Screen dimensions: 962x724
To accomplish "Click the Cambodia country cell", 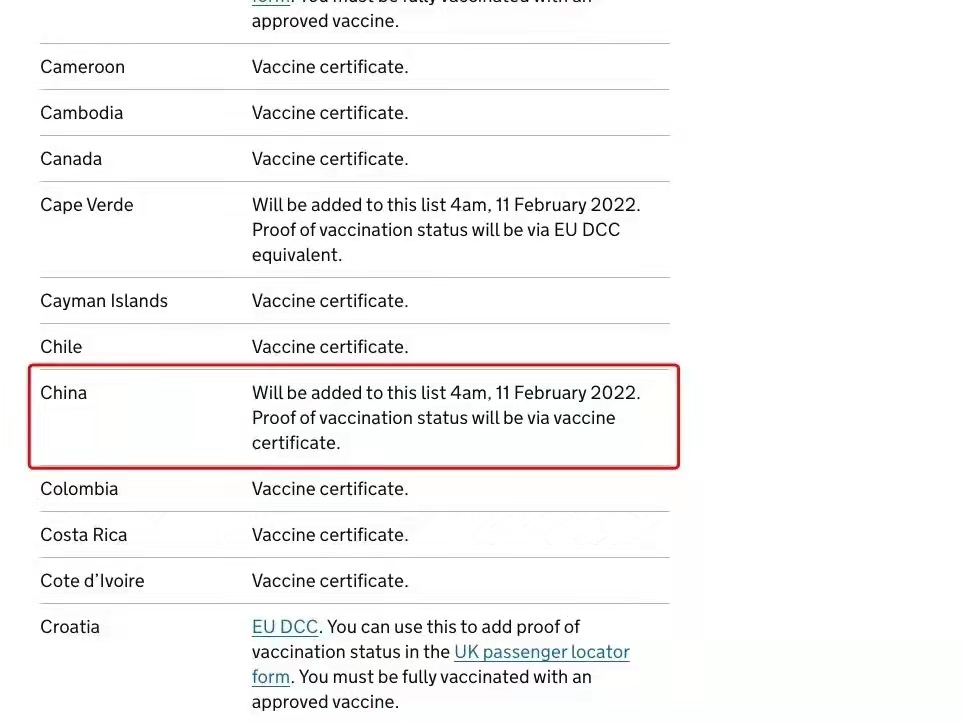I will pos(82,113).
